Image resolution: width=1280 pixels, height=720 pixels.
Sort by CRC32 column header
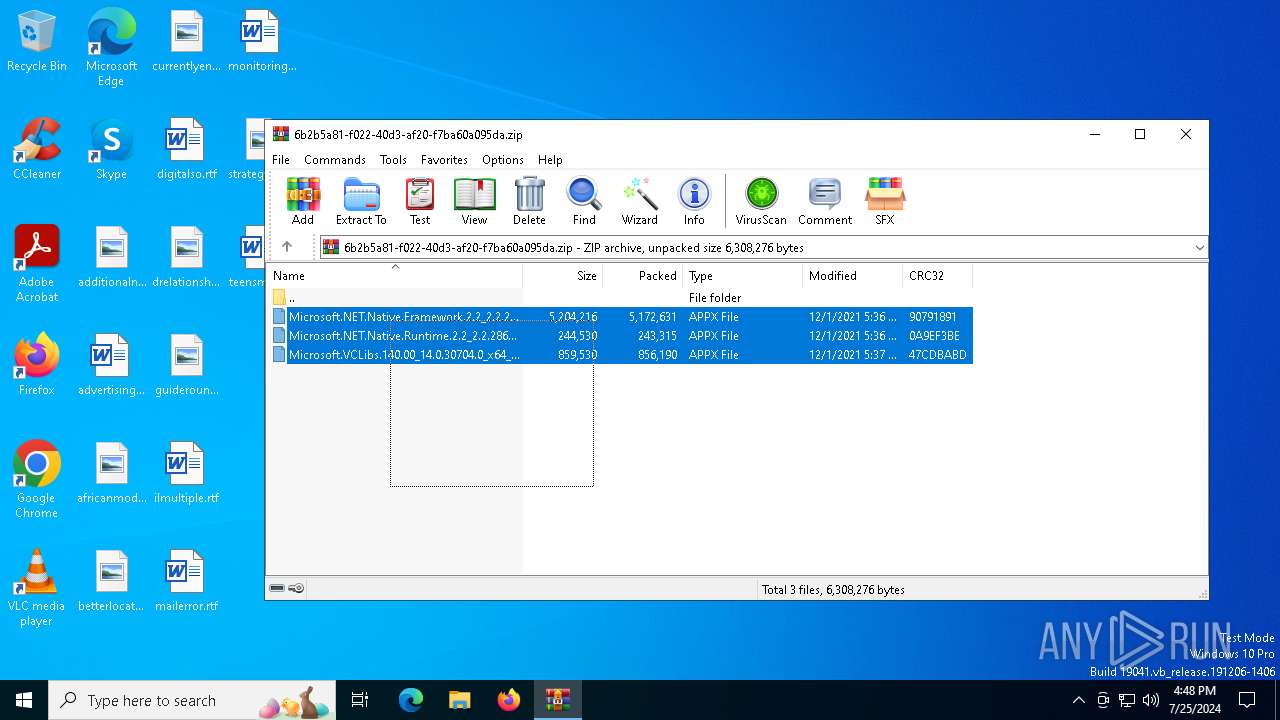click(x=937, y=276)
